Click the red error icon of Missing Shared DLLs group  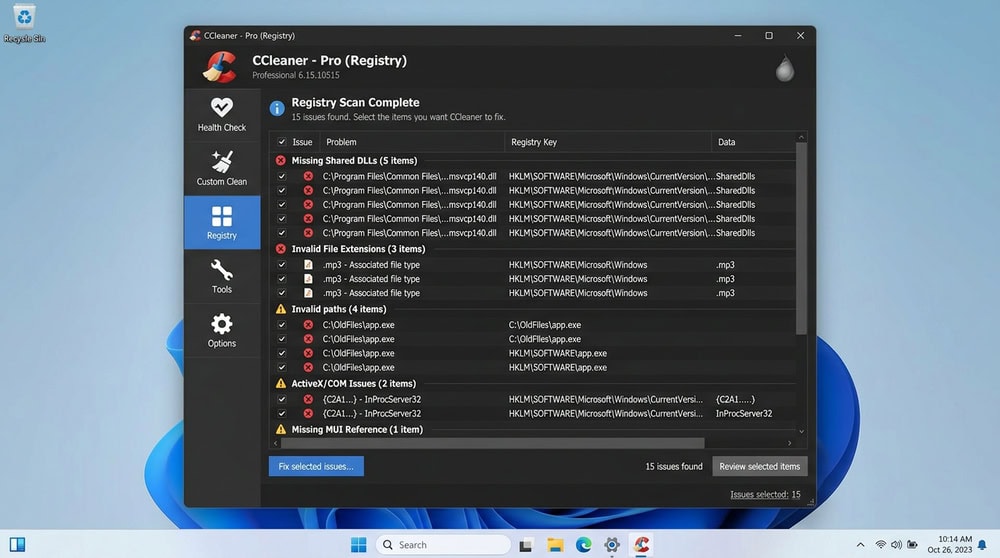coord(281,161)
